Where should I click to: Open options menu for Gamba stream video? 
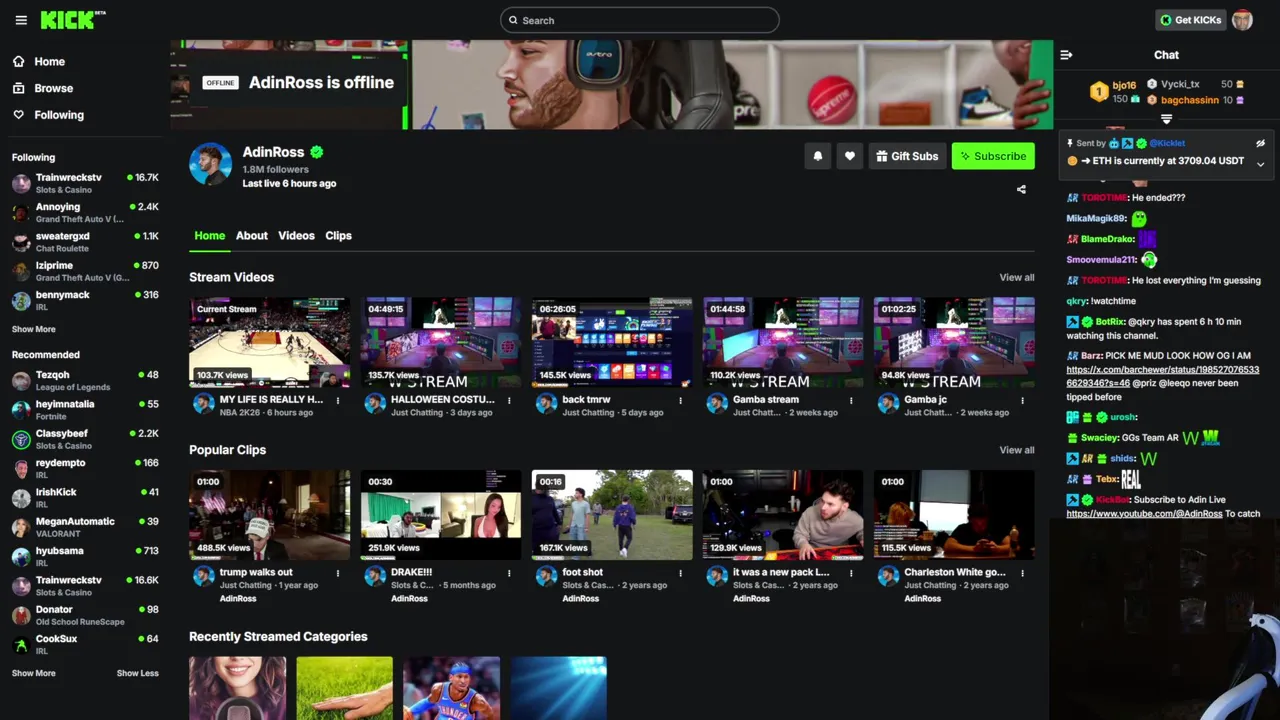[x=851, y=401]
